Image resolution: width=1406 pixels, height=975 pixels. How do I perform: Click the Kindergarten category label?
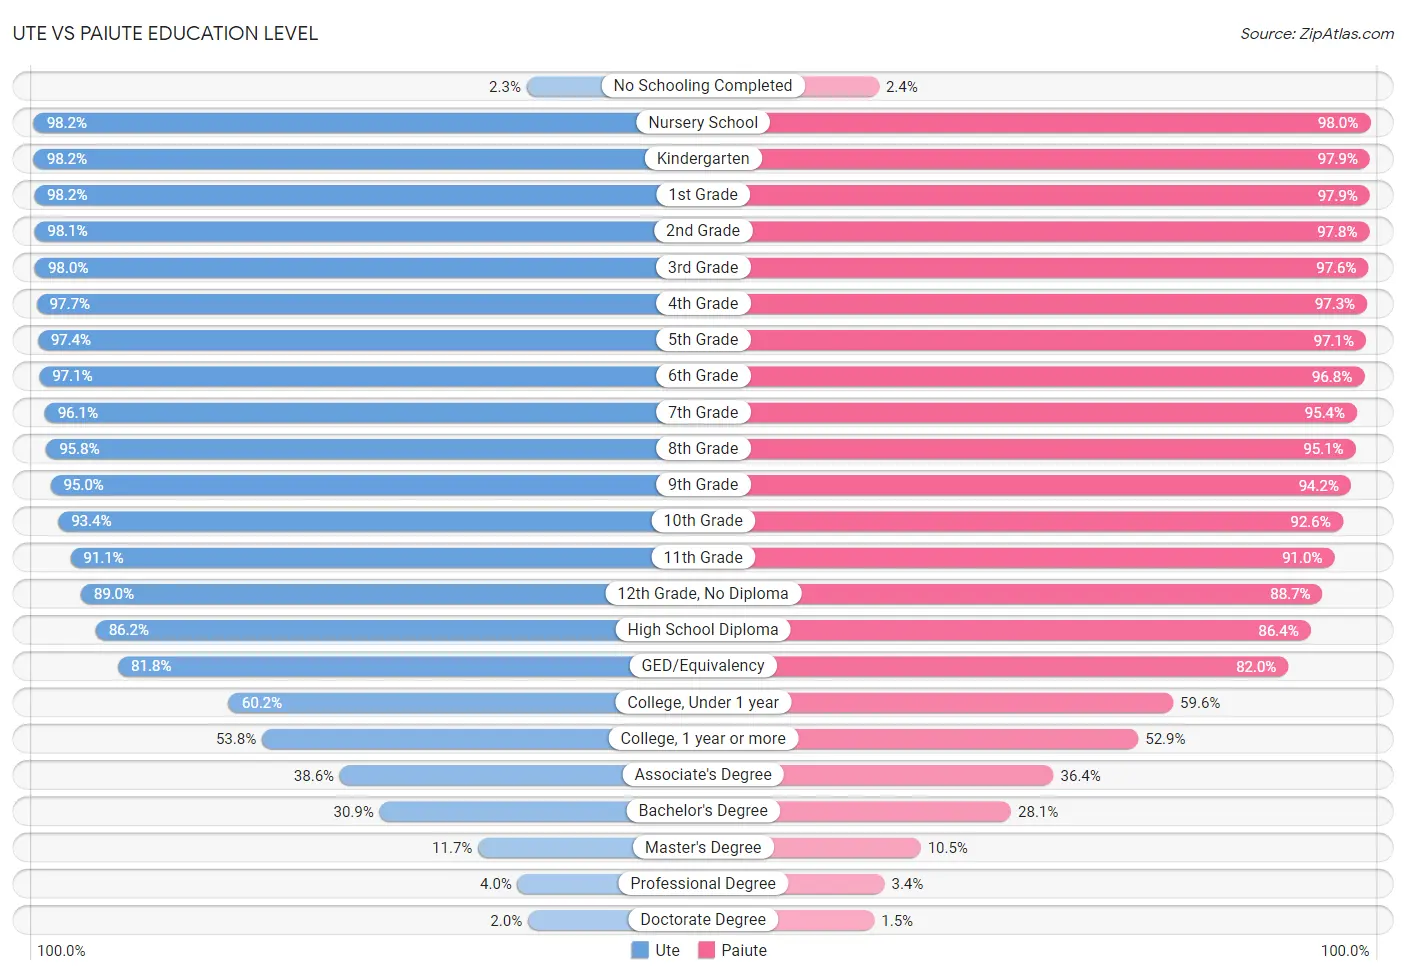coord(703,158)
